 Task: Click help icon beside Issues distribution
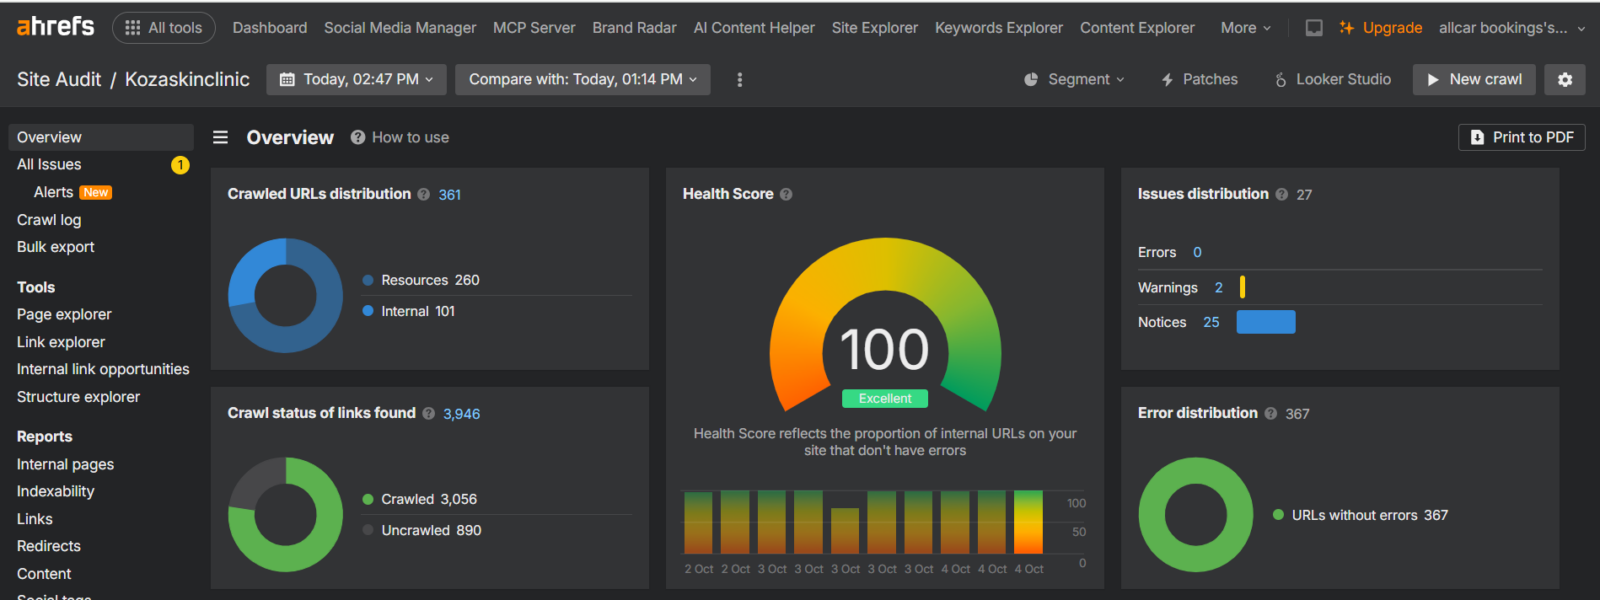pyautogui.click(x=1282, y=195)
